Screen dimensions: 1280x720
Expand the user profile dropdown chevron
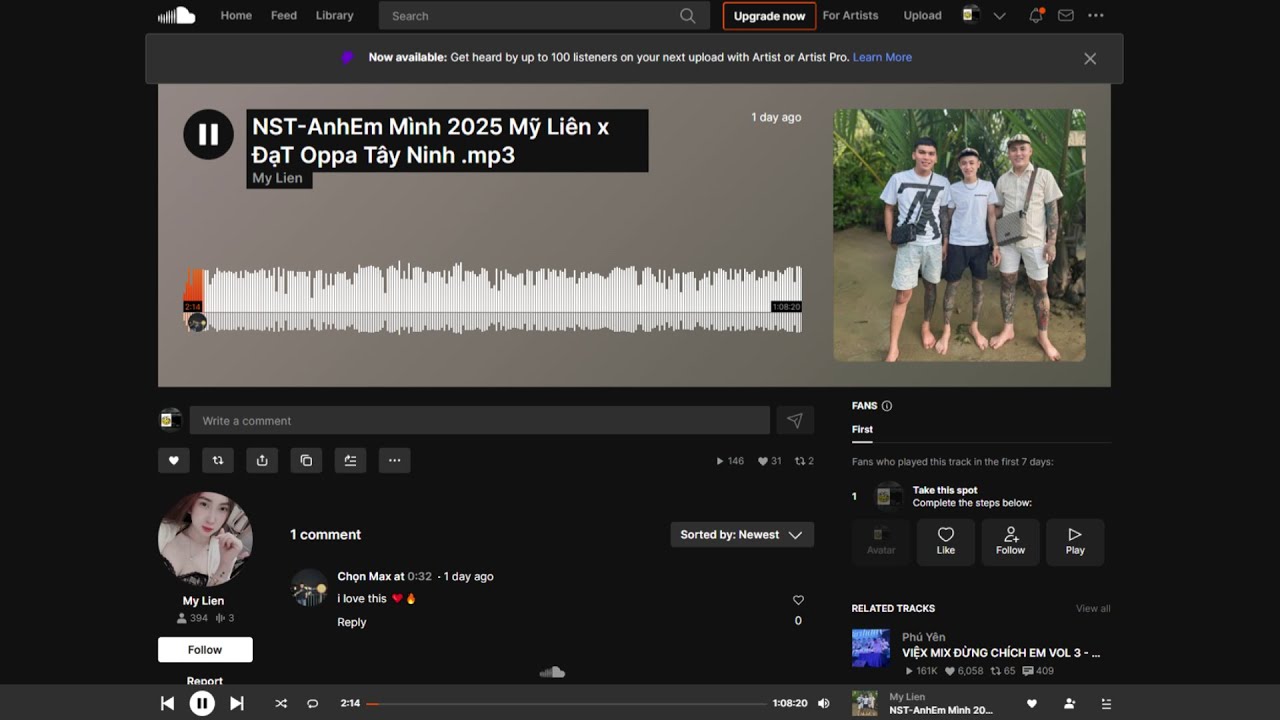[999, 16]
